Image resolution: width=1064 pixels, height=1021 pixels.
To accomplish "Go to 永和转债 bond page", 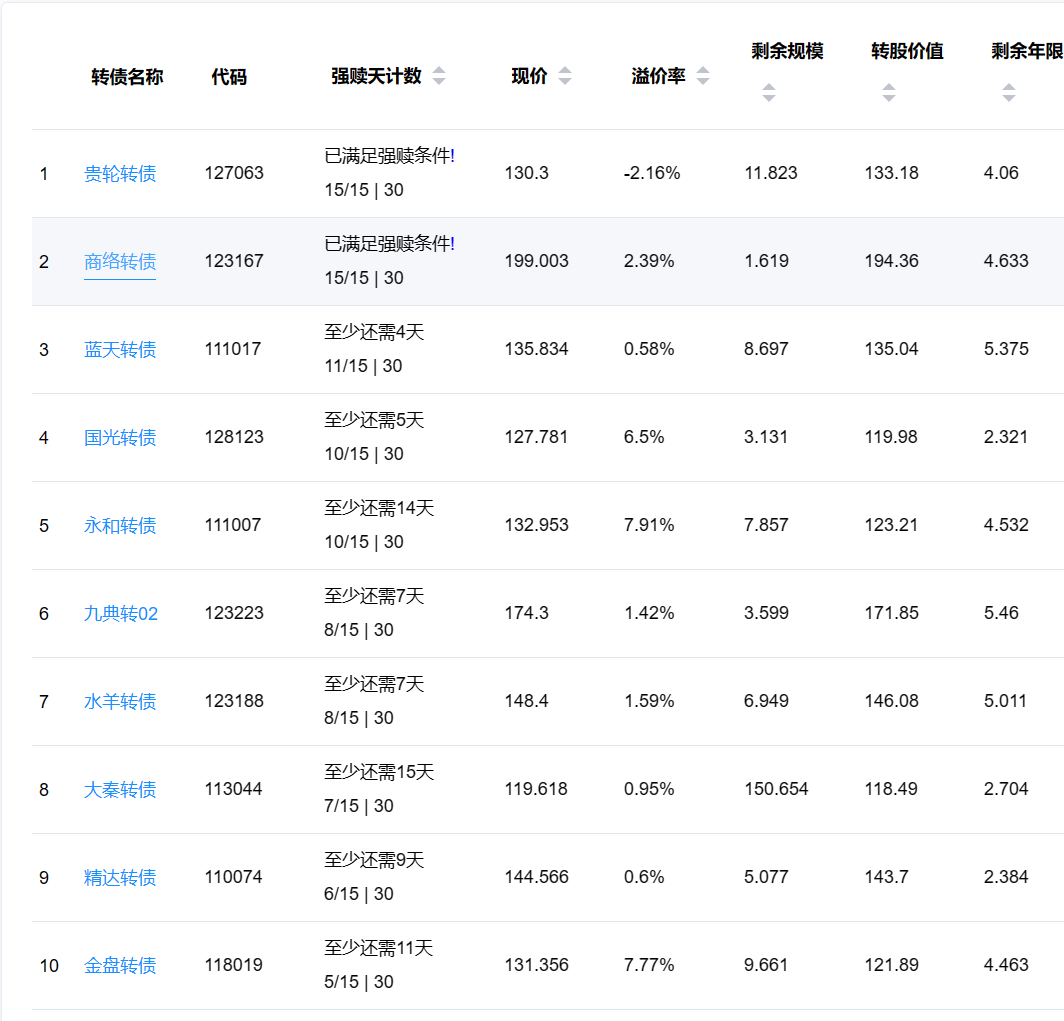I will point(120,526).
